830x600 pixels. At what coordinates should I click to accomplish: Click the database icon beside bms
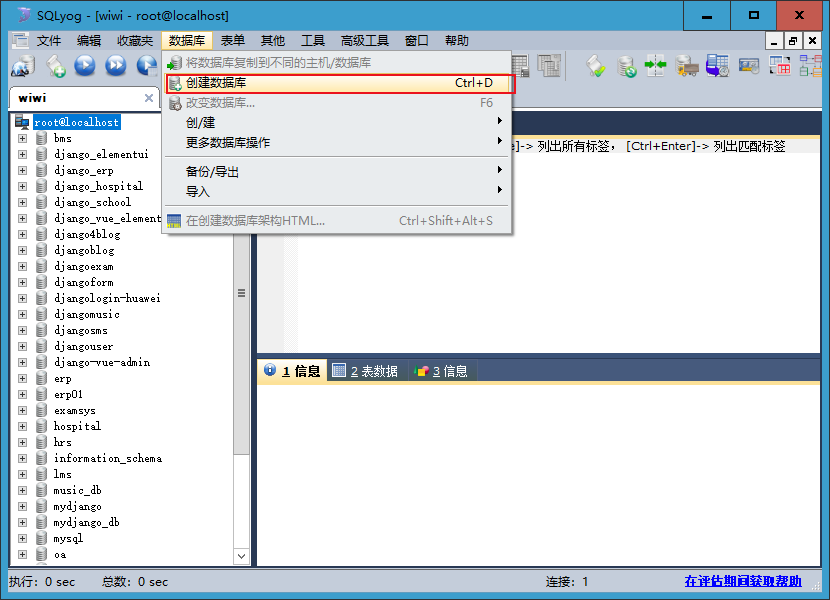(42, 138)
